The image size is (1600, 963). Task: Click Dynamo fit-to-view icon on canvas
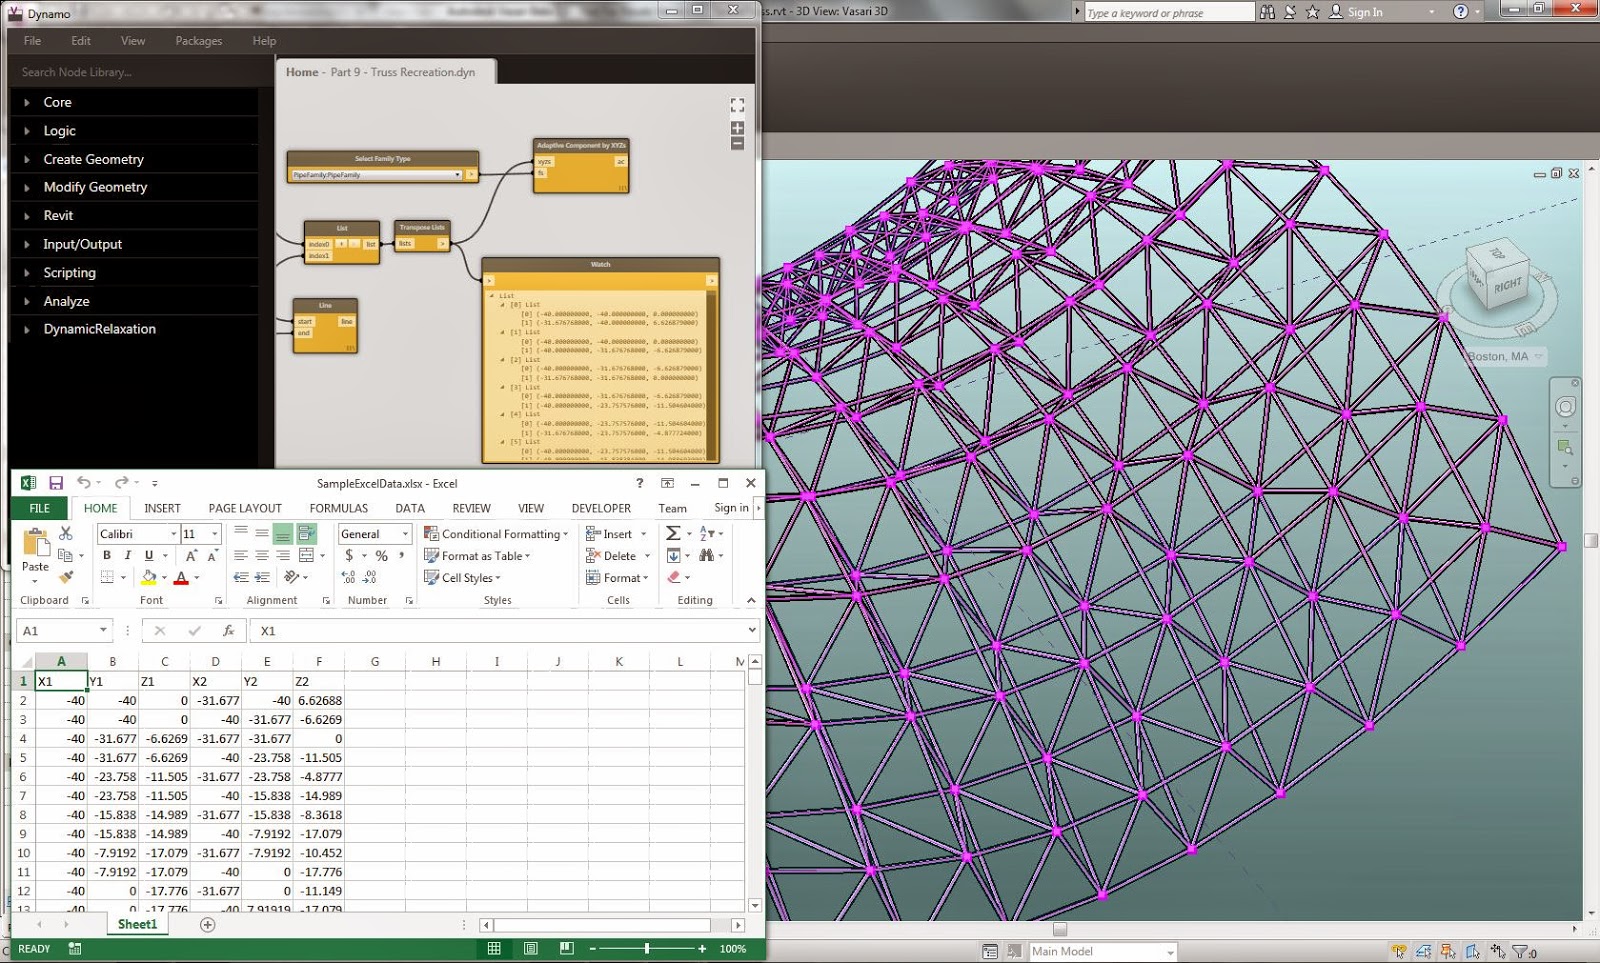[737, 105]
